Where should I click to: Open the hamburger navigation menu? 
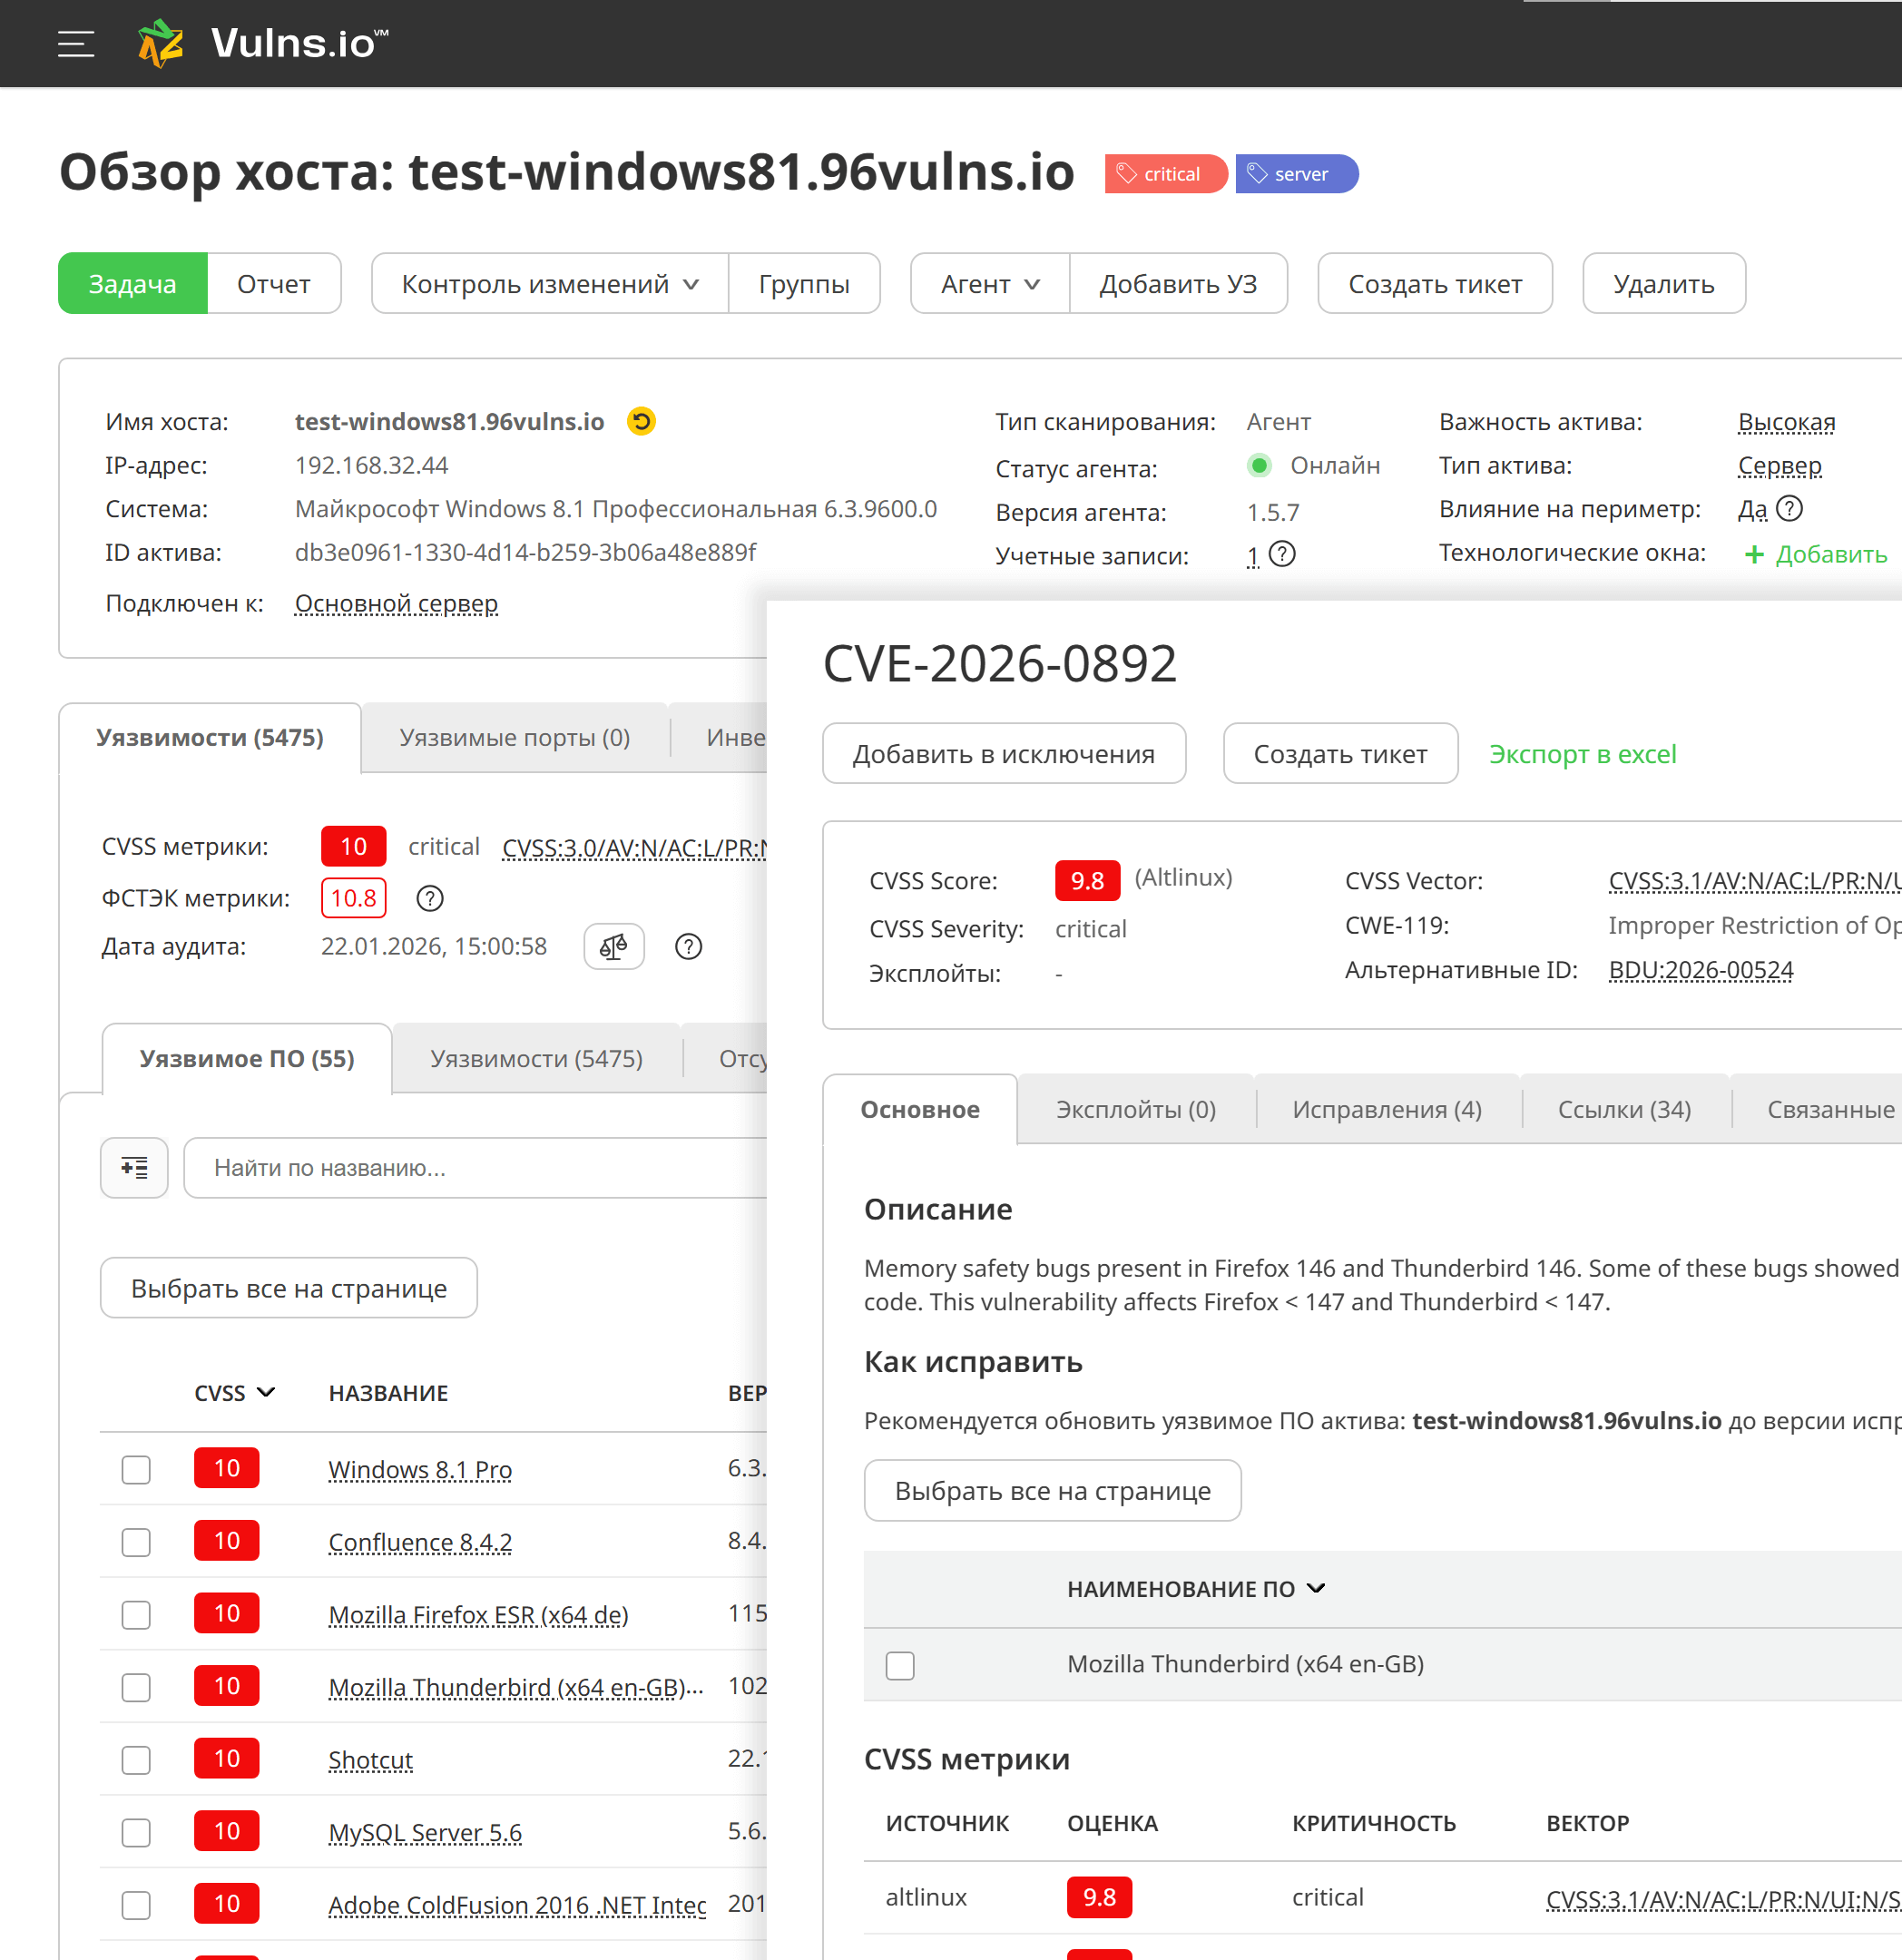click(76, 44)
